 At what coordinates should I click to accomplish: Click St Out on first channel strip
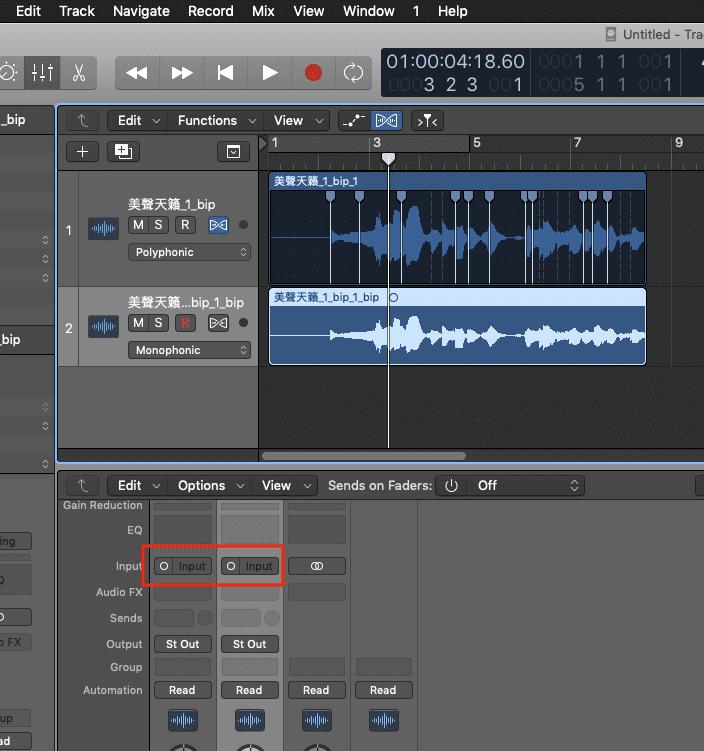182,644
